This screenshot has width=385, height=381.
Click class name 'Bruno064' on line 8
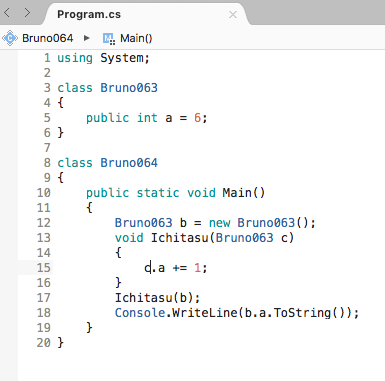pos(129,163)
